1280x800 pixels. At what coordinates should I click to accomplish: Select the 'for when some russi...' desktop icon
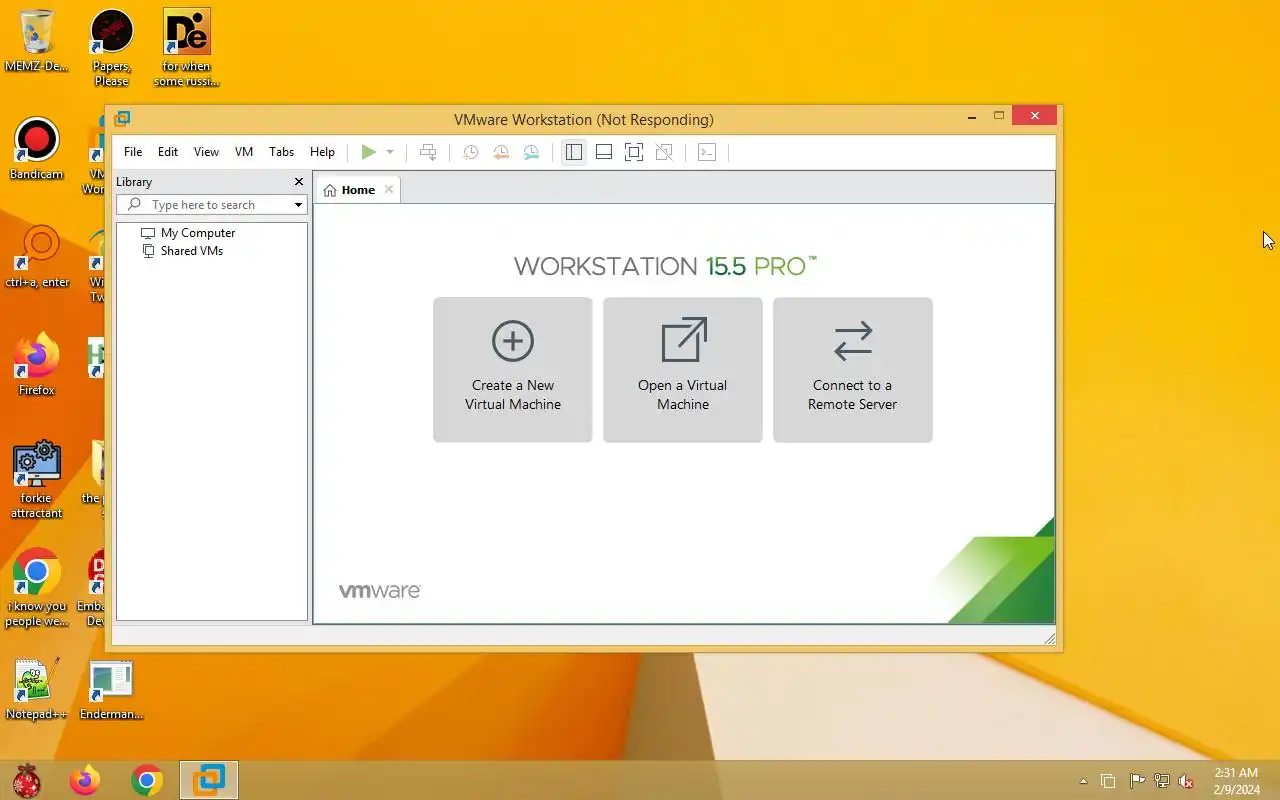pos(187,48)
